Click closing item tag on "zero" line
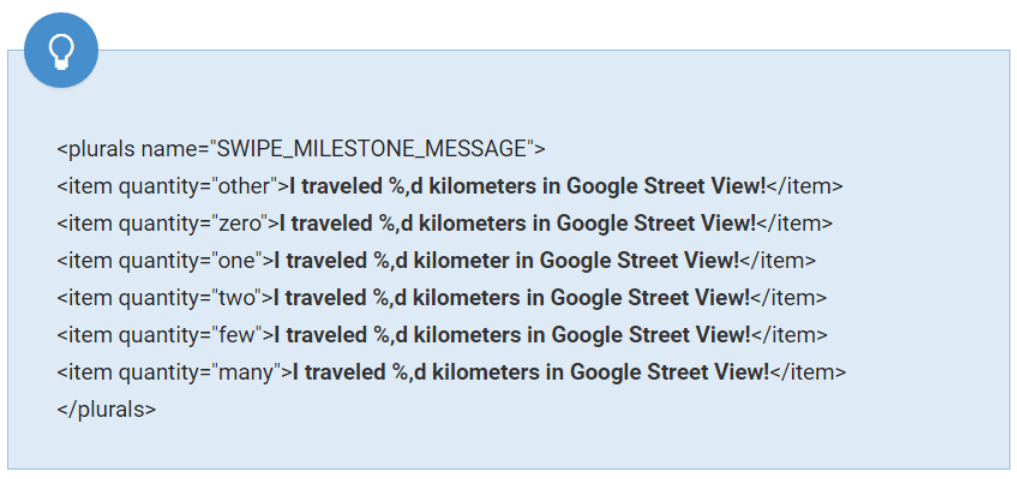This screenshot has height=479, width=1017. click(795, 224)
